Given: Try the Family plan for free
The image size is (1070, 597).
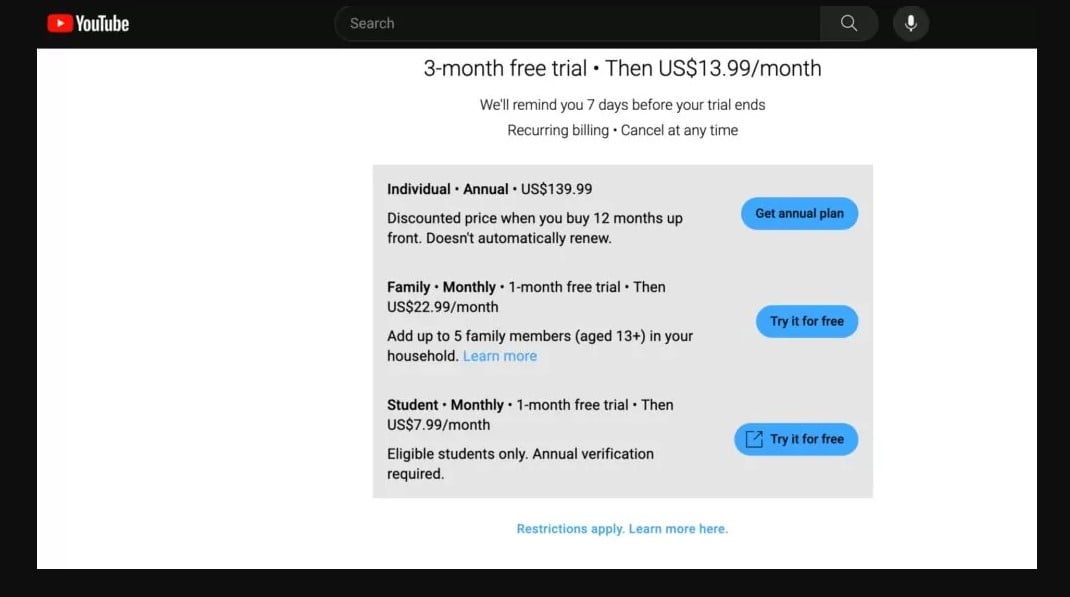Looking at the screenshot, I should pyautogui.click(x=806, y=321).
